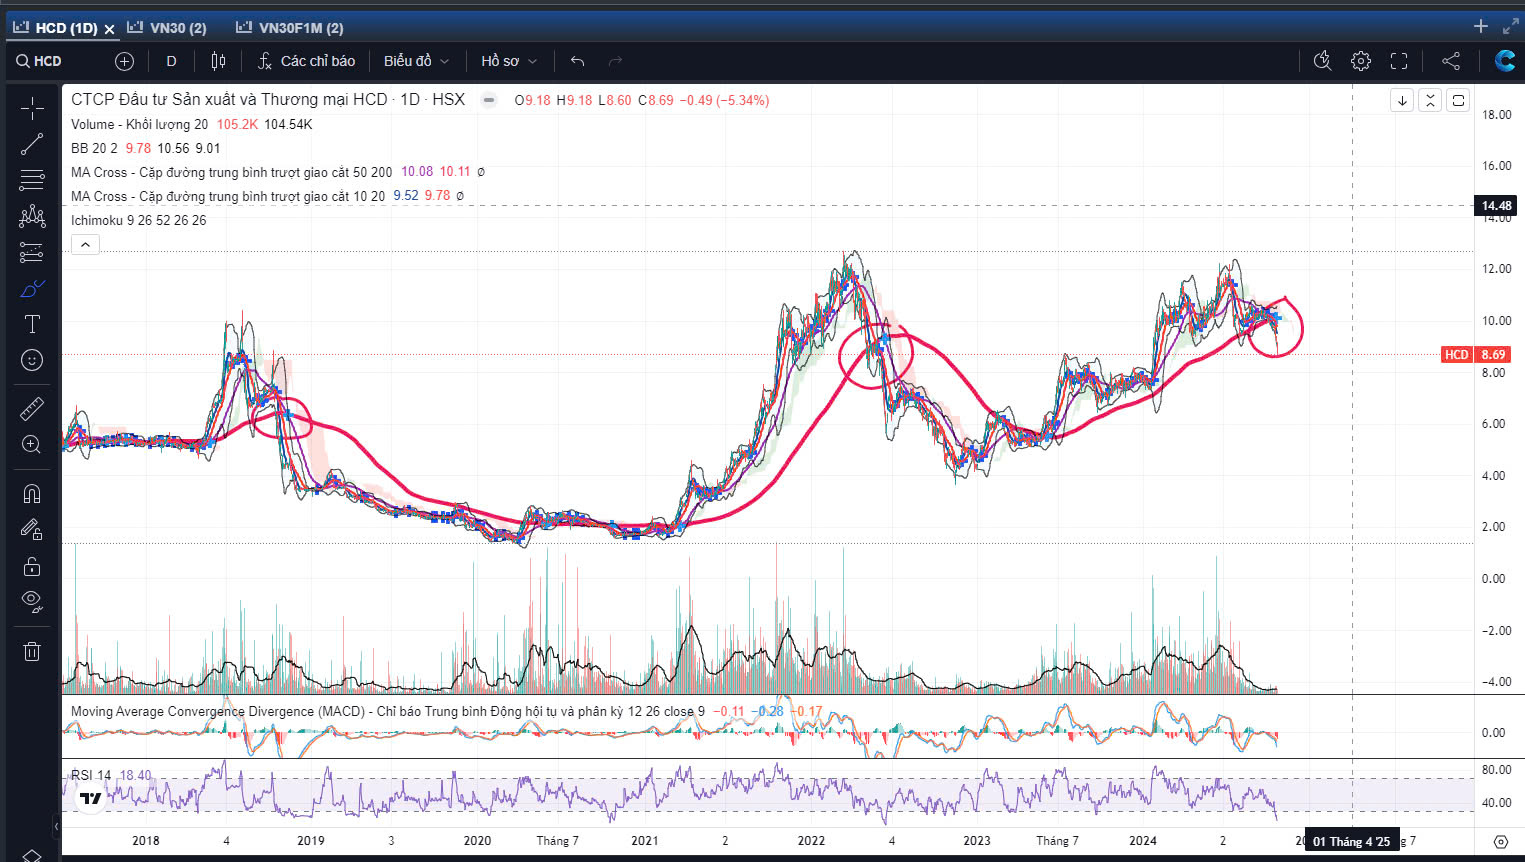Open chart settings gear in top toolbar
The width and height of the screenshot is (1525, 862).
click(x=1361, y=61)
